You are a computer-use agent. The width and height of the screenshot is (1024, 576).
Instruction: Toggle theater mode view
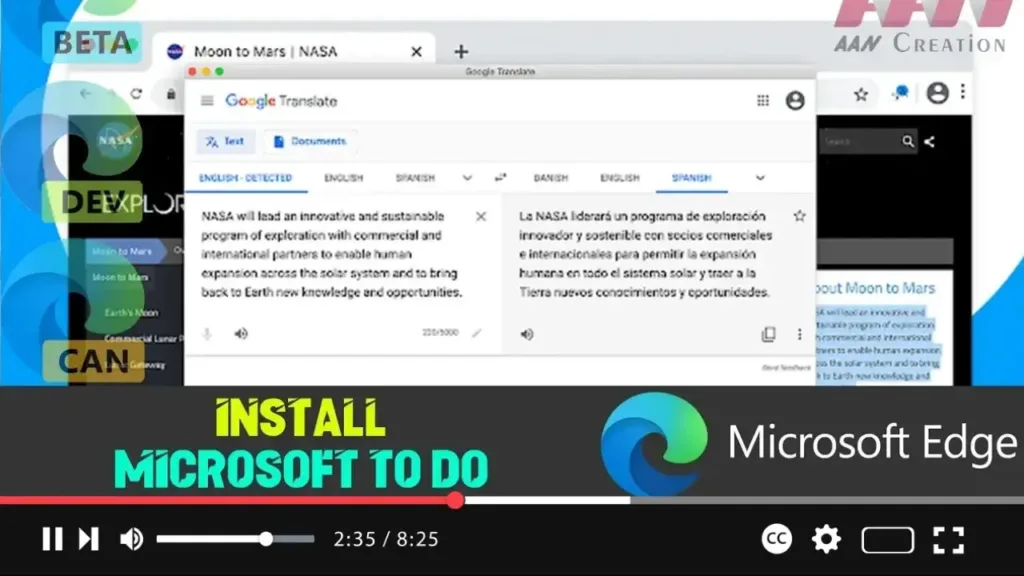point(887,539)
